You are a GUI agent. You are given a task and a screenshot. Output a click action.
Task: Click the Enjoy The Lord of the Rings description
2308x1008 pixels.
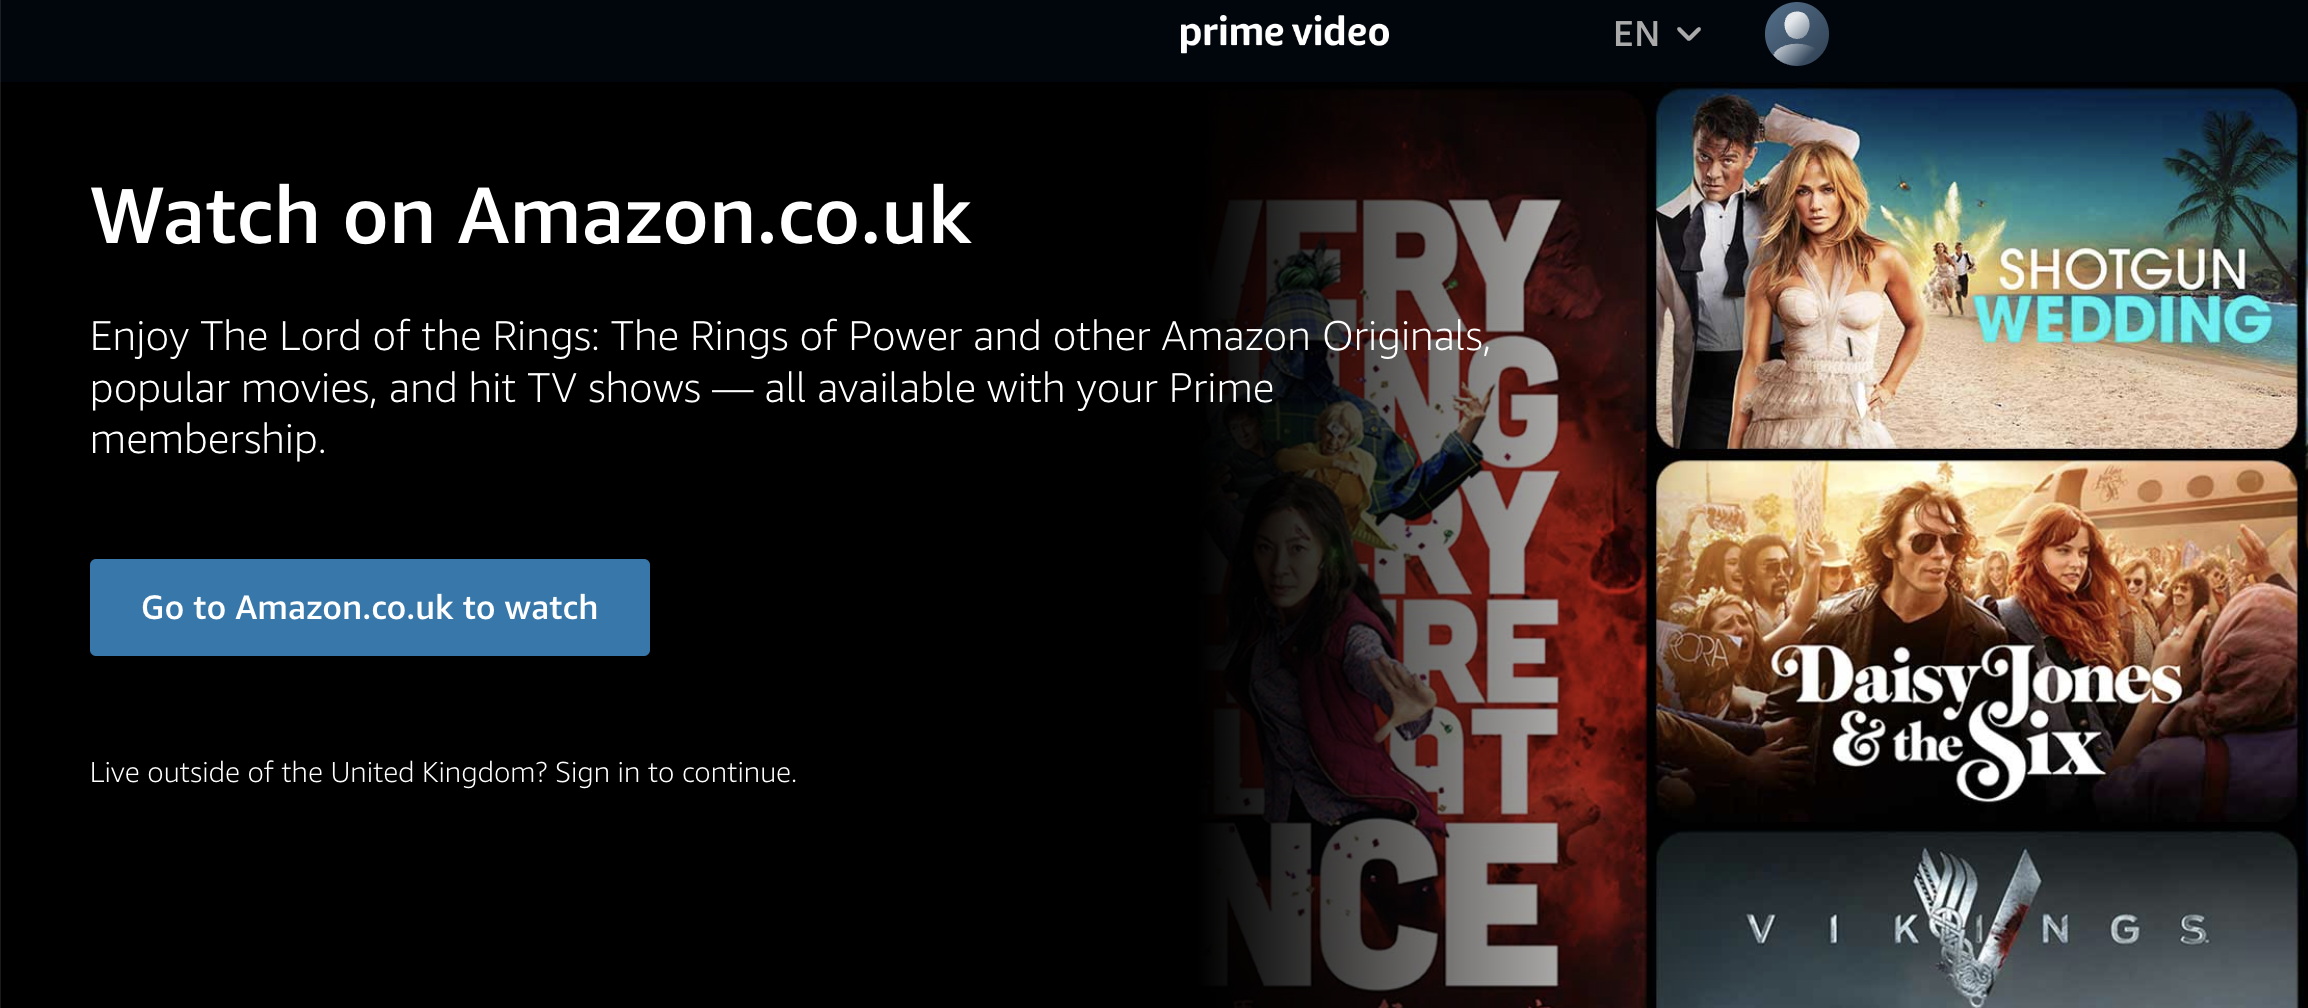point(790,387)
